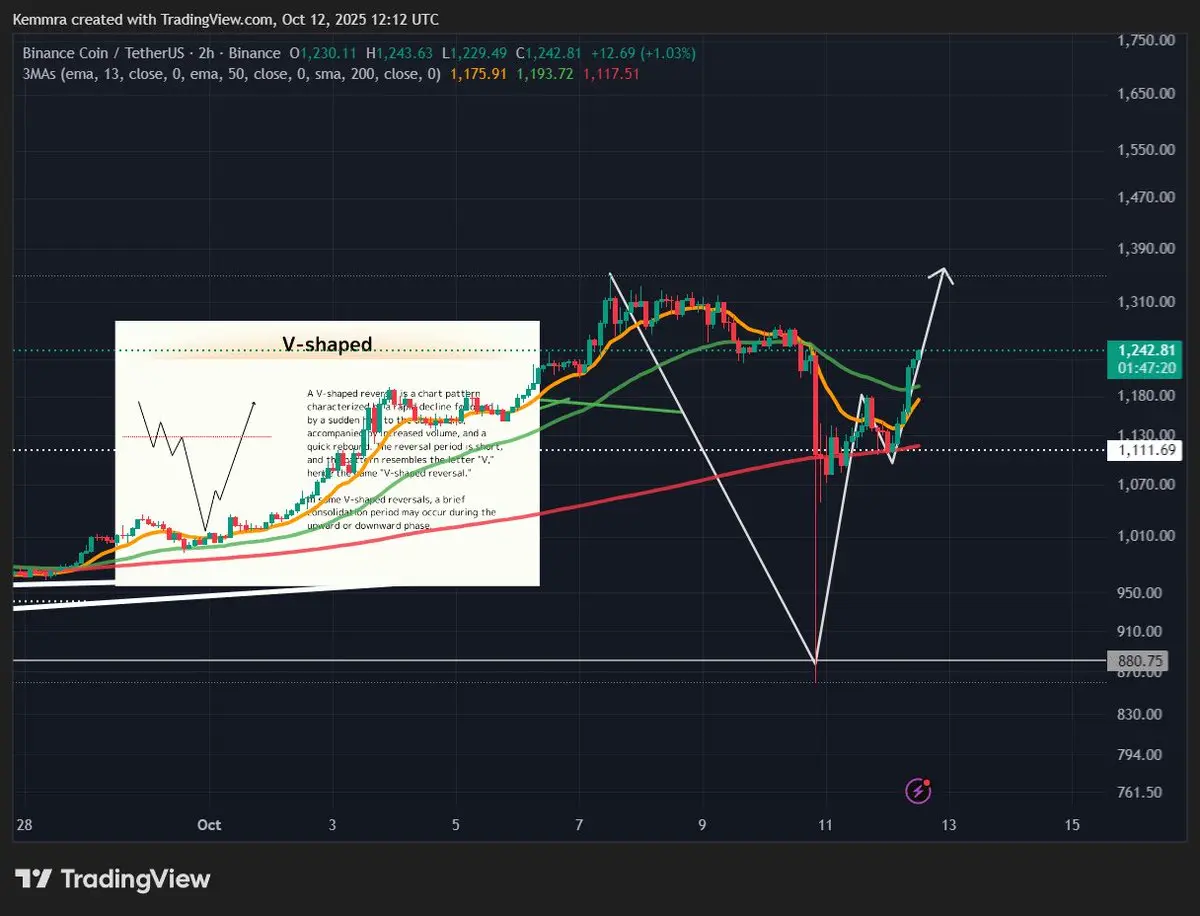Click the V-shaped heading on the note image
The height and width of the screenshot is (916, 1200).
[x=327, y=344]
